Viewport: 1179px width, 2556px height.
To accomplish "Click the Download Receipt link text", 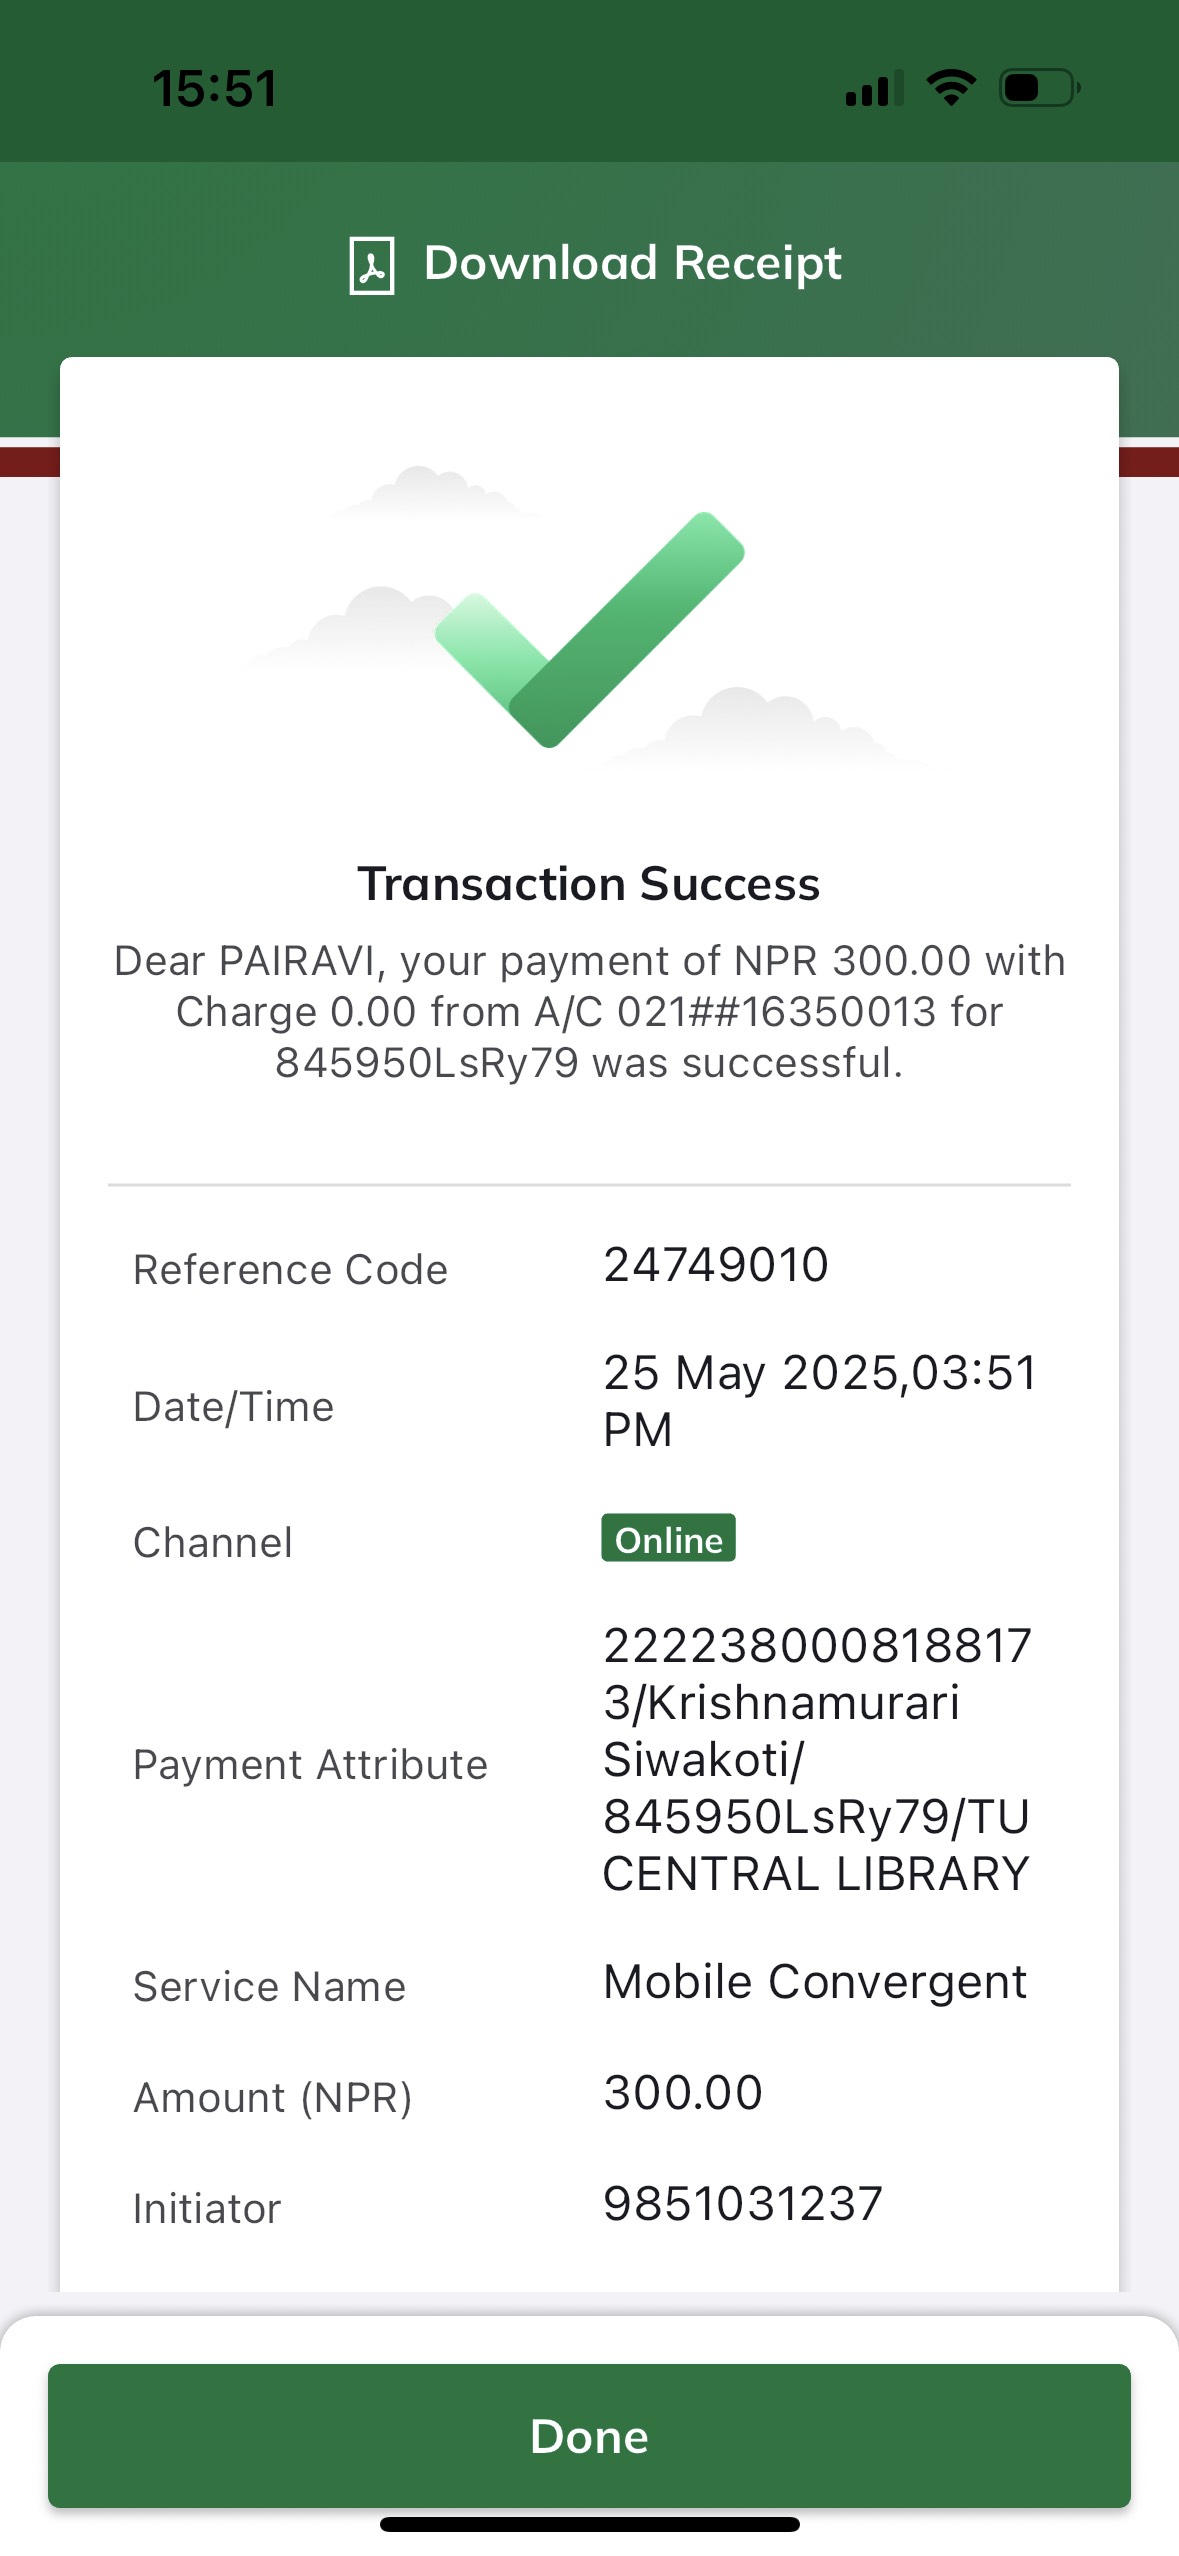I will point(632,264).
